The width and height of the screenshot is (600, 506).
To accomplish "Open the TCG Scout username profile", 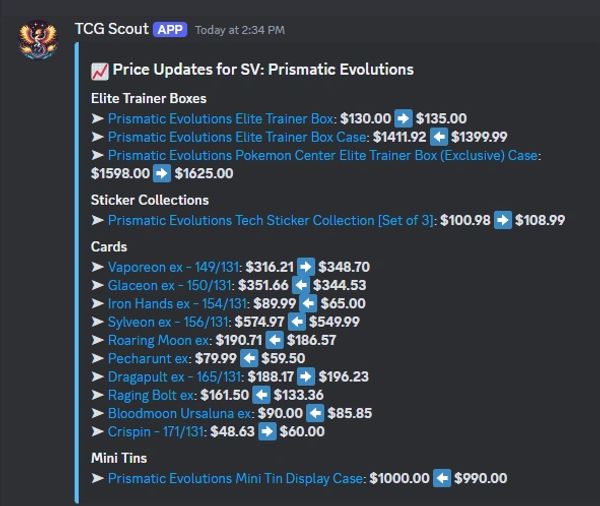I will 111,30.
